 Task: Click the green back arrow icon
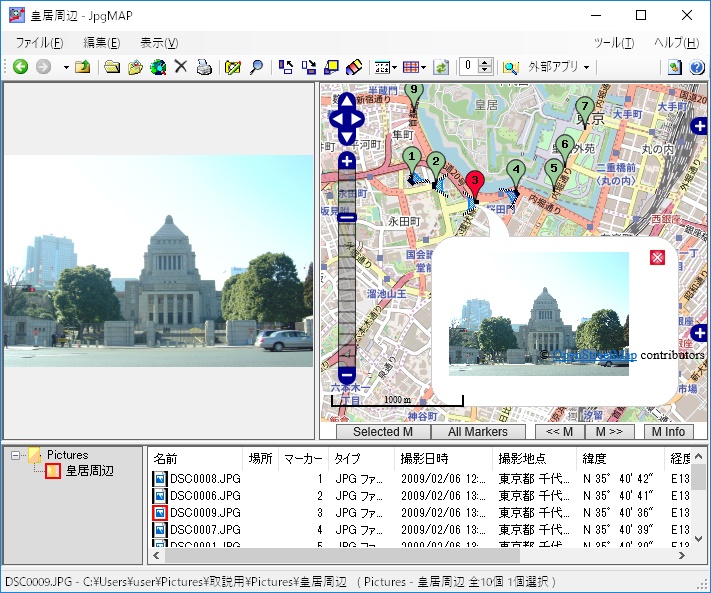(x=20, y=67)
